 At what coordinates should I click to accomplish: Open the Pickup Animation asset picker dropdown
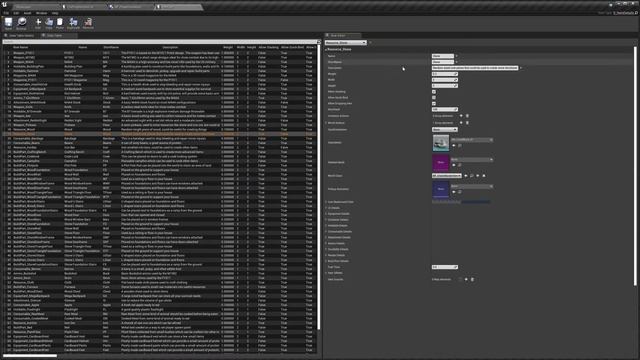[472, 186]
